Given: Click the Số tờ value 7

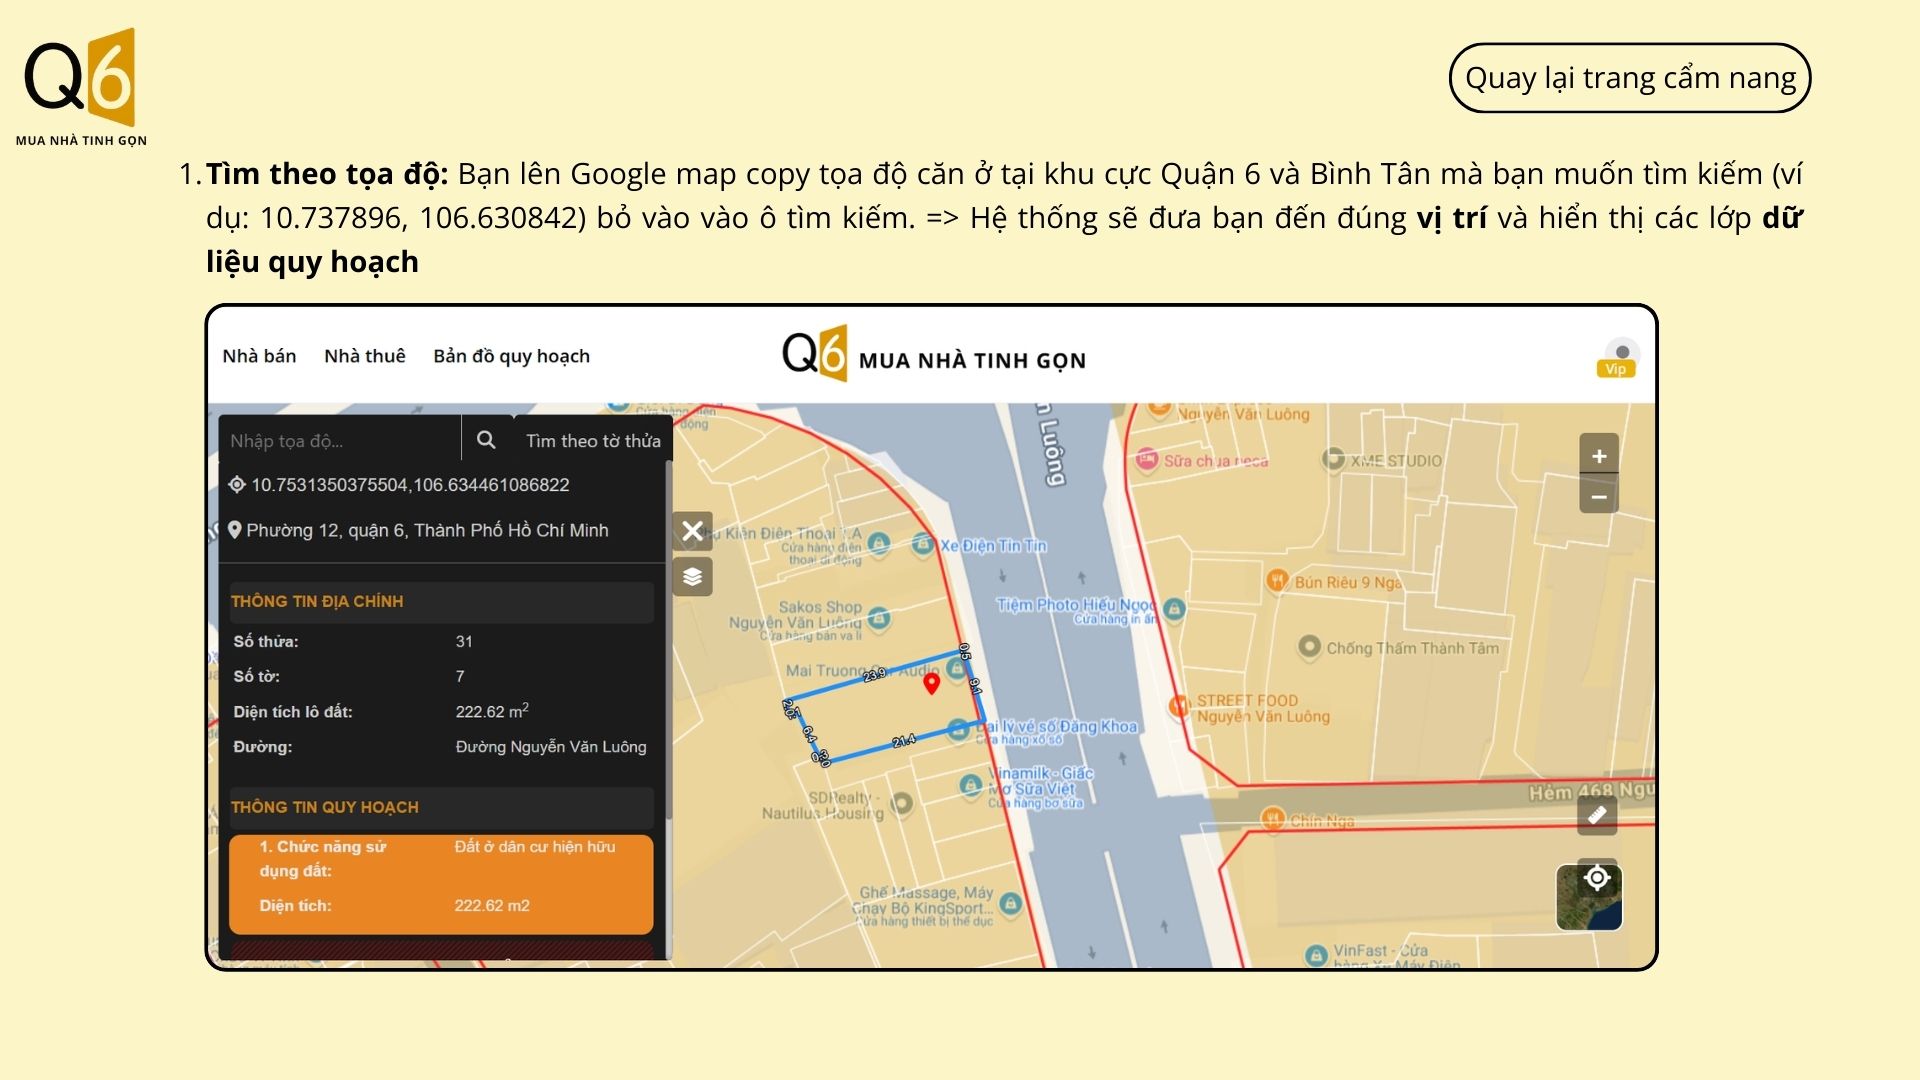Looking at the screenshot, I should [460, 677].
